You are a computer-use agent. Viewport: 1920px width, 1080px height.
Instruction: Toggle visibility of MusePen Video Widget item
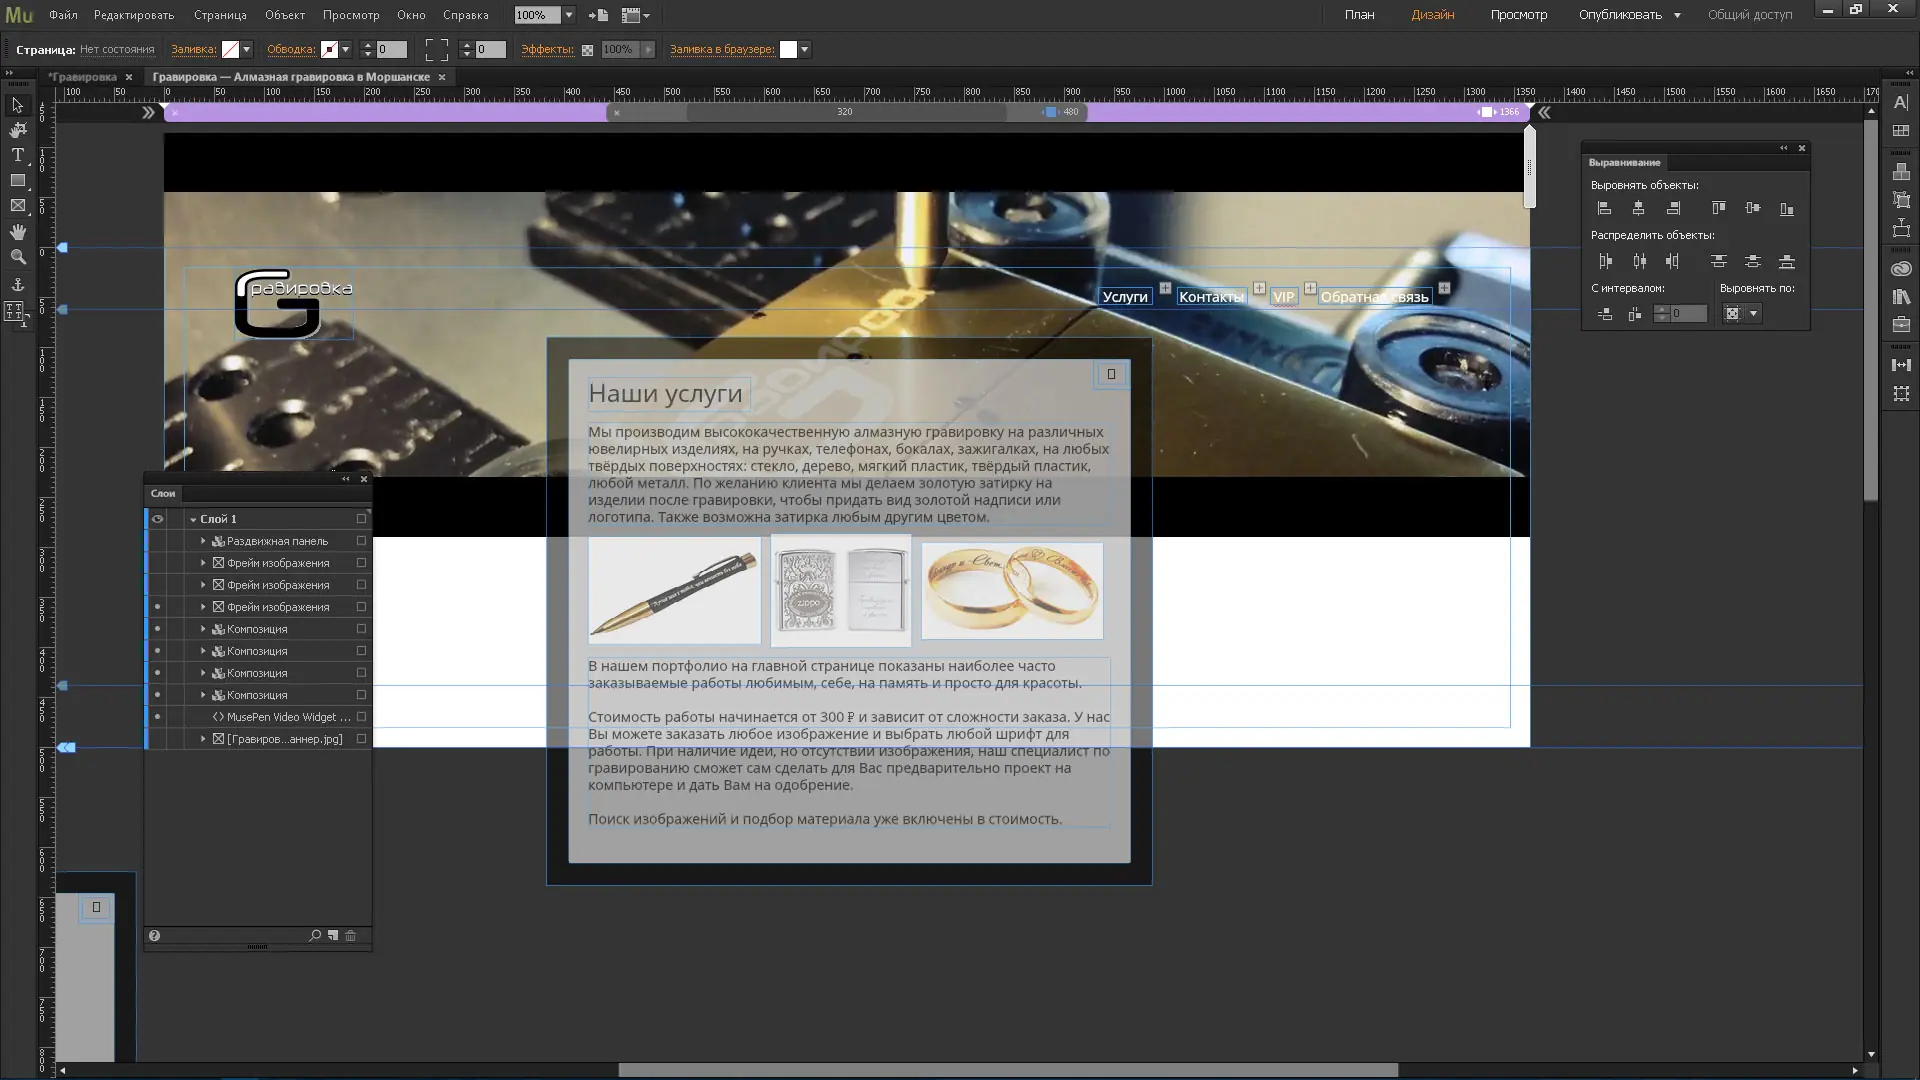tap(157, 717)
